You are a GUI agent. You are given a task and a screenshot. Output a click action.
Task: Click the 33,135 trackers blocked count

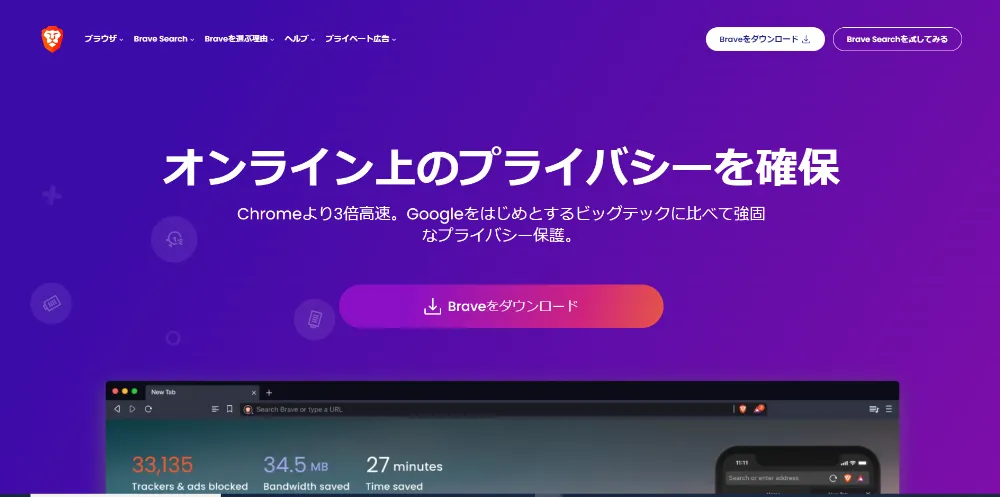point(162,464)
